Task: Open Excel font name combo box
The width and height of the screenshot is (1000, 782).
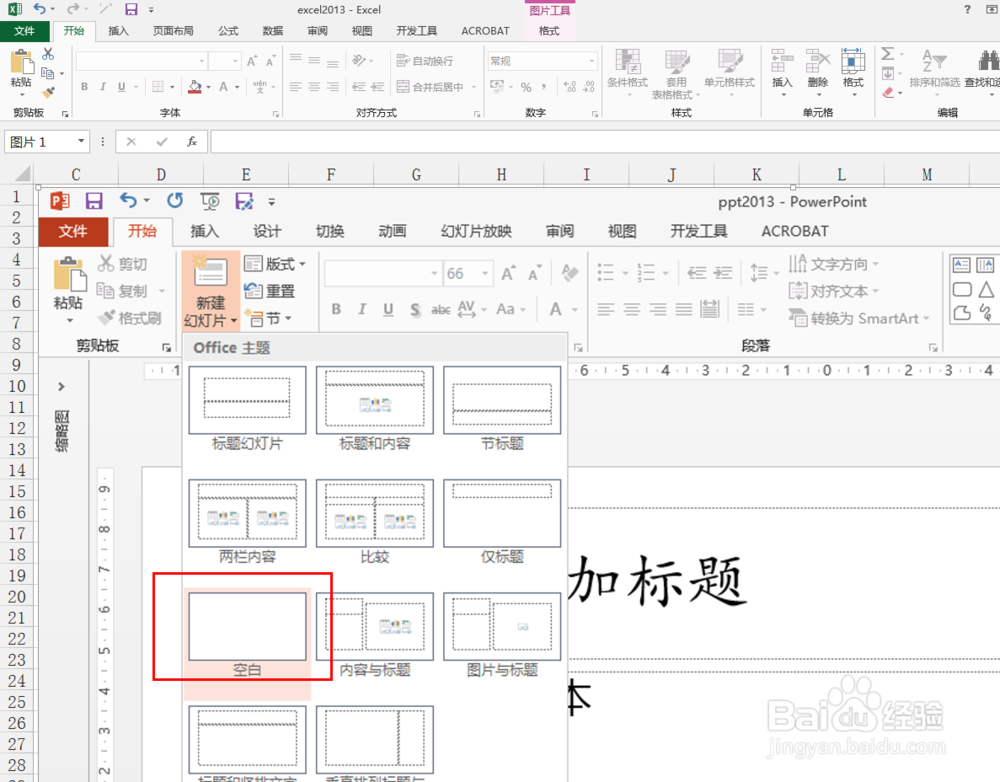Action: pyautogui.click(x=142, y=61)
